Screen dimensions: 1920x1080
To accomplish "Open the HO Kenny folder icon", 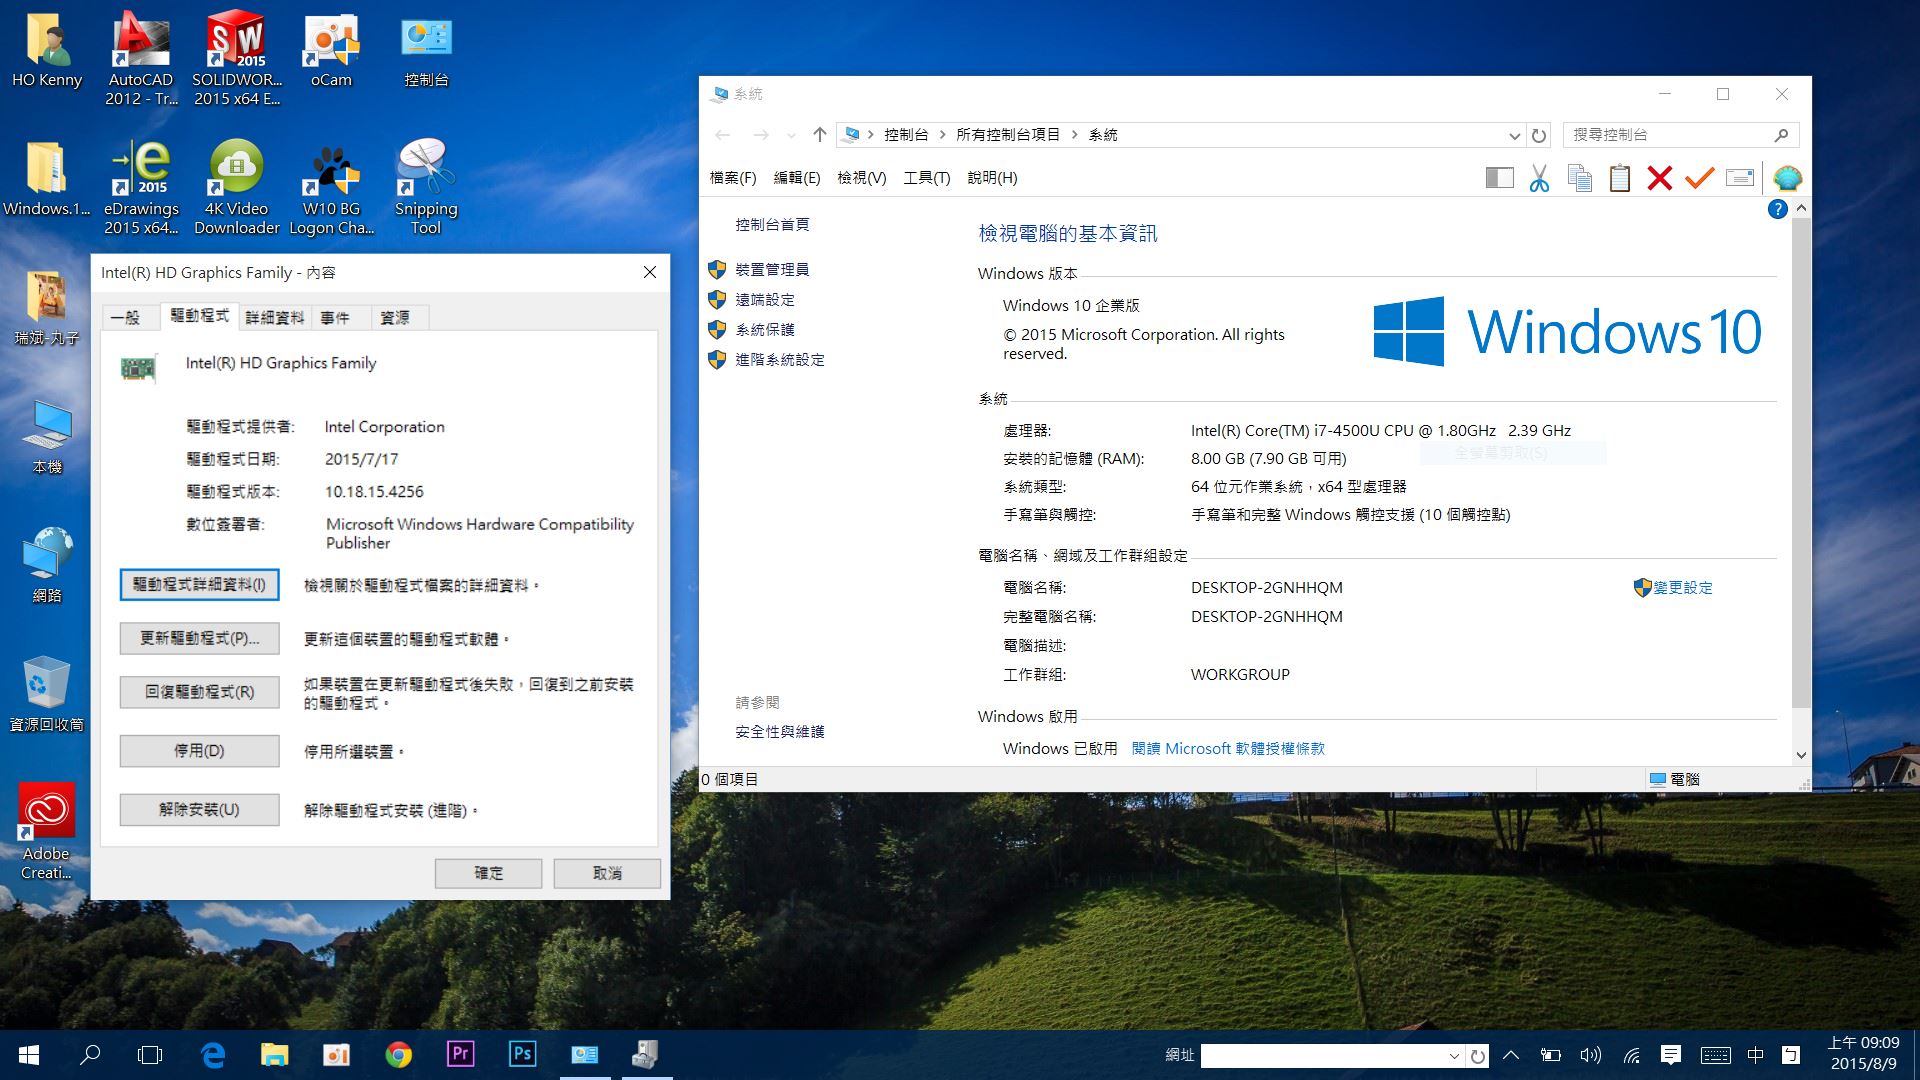I will (x=47, y=50).
